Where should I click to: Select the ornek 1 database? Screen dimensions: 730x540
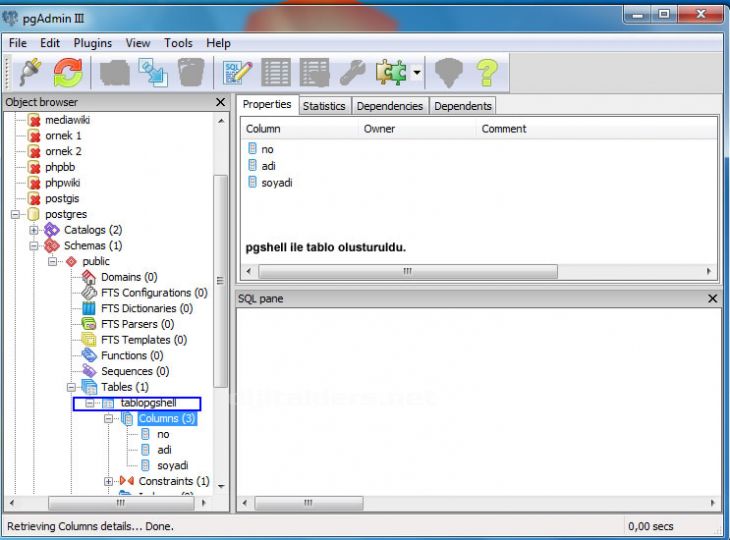point(63,135)
